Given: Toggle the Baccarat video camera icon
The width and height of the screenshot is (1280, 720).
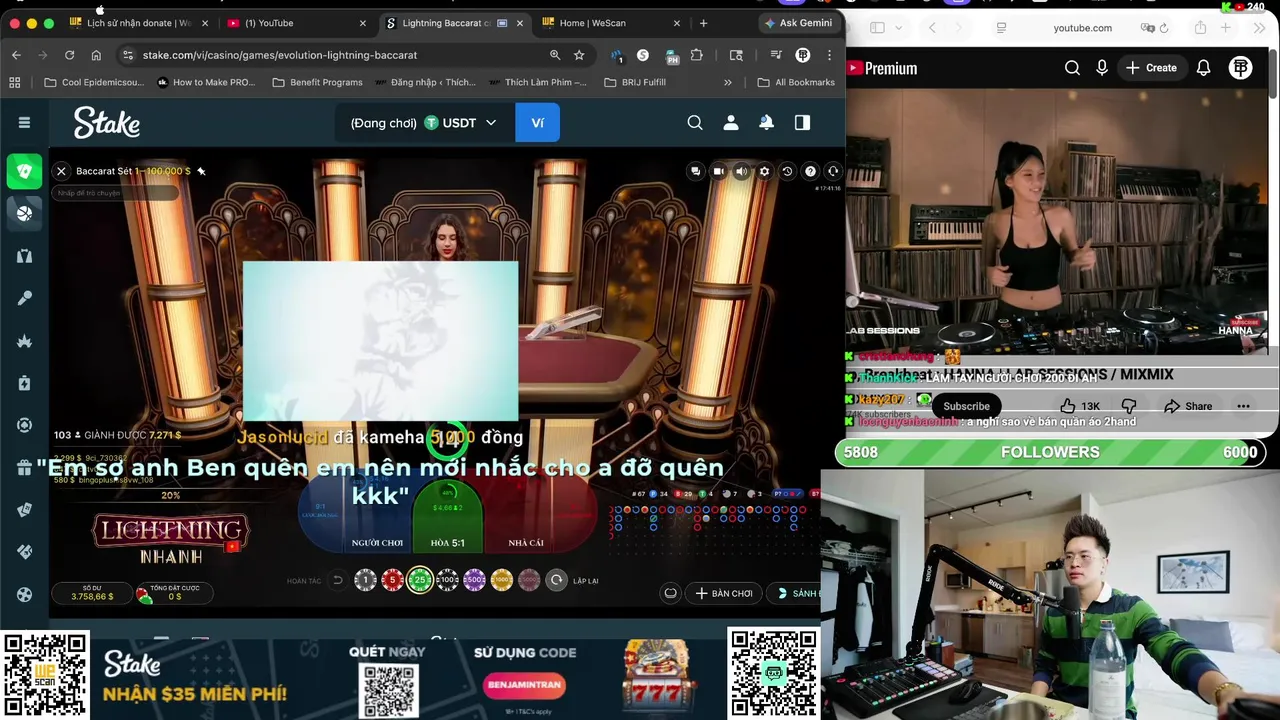Looking at the screenshot, I should (718, 171).
